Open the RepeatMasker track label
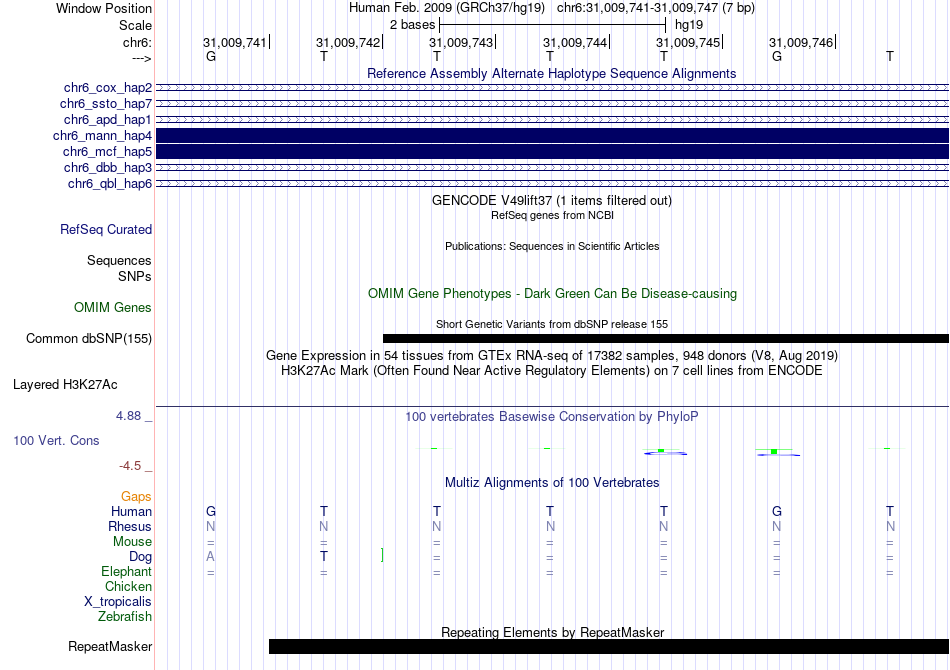This screenshot has height=670, width=950. pyautogui.click(x=110, y=647)
